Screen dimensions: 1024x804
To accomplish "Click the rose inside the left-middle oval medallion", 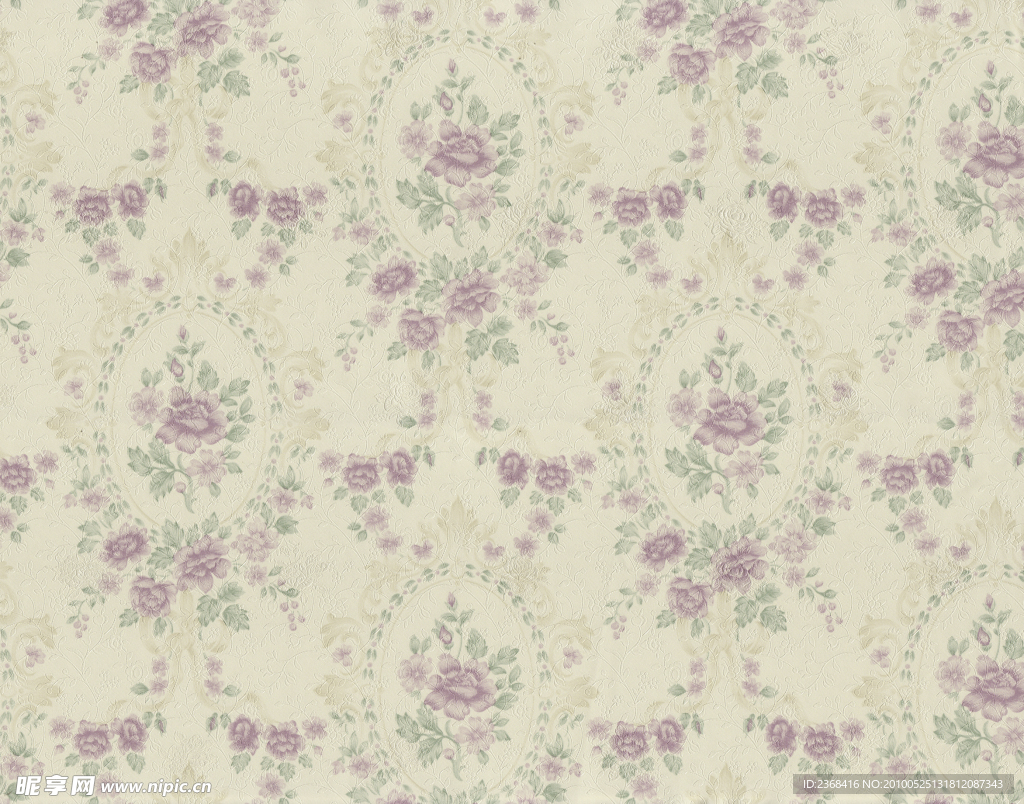I will [x=190, y=420].
